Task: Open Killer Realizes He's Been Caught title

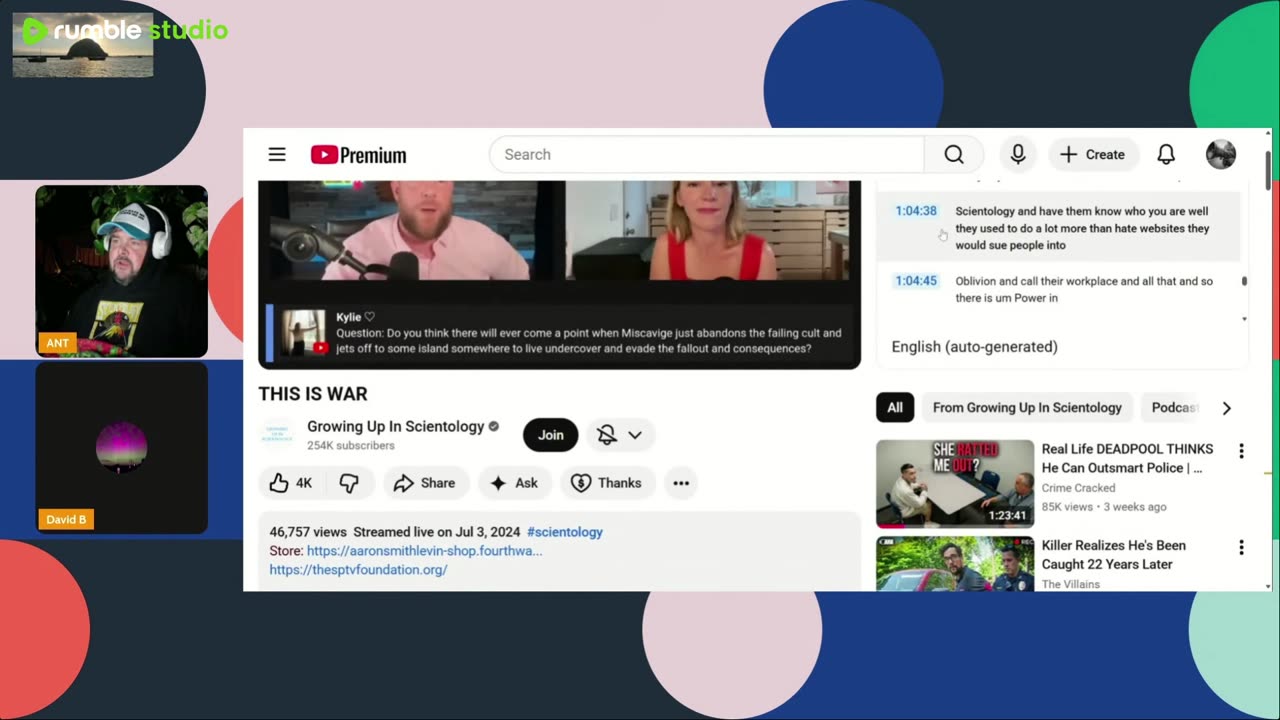Action: (1114, 555)
